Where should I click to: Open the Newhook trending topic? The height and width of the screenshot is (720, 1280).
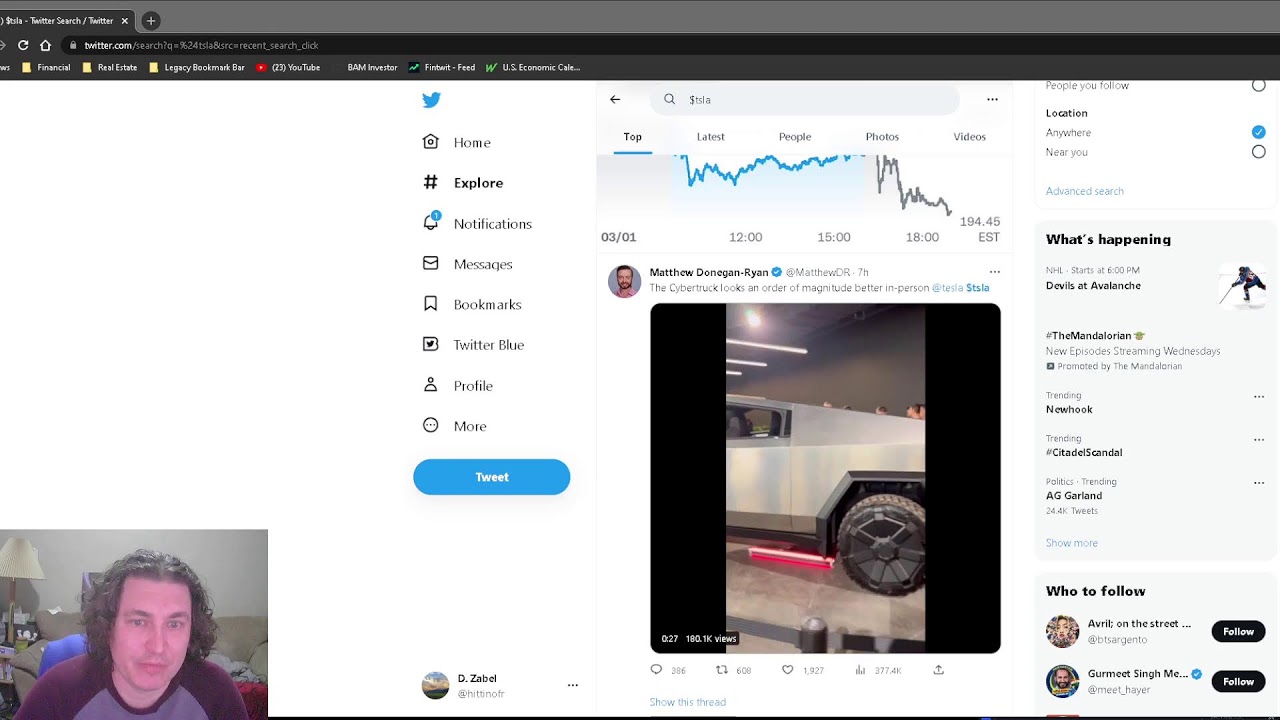point(1069,409)
